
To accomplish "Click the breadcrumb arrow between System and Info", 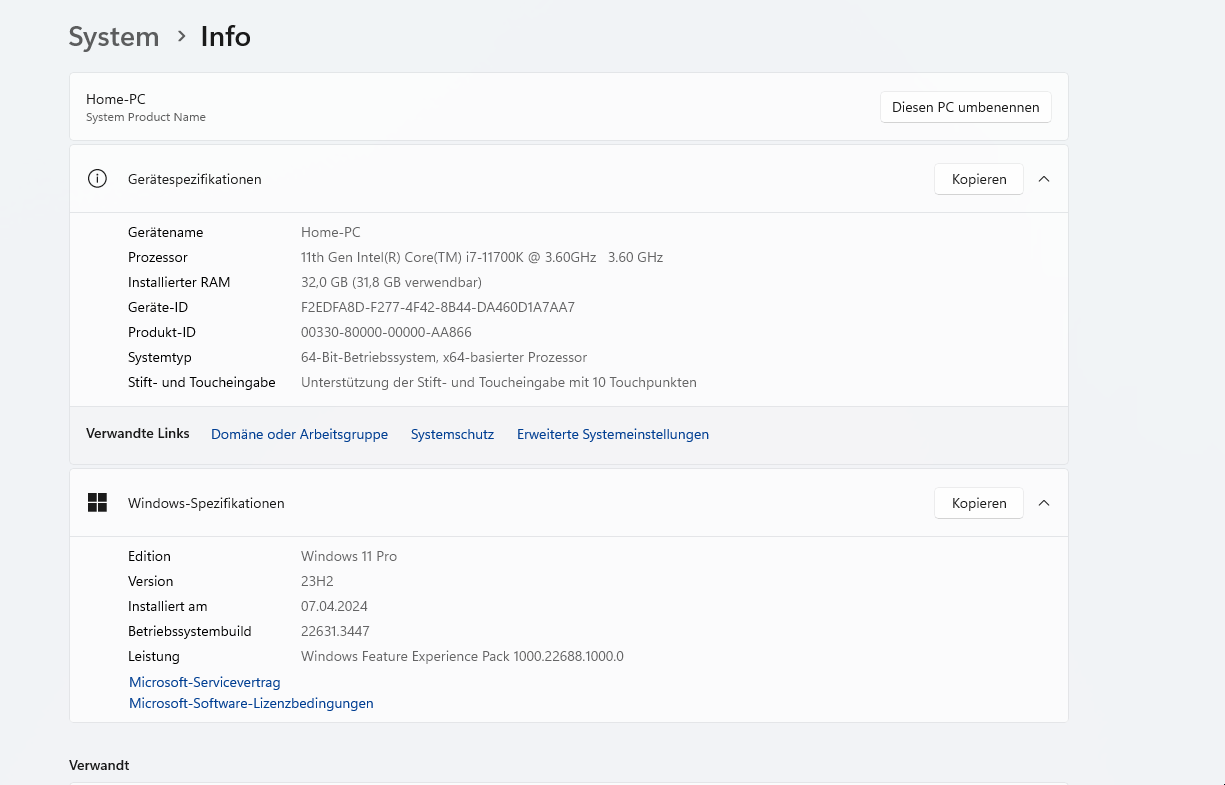I will coord(181,36).
